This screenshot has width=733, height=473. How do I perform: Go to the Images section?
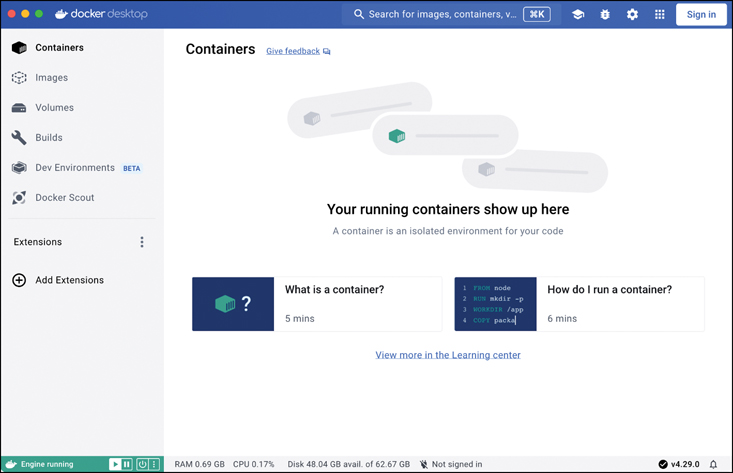point(51,78)
